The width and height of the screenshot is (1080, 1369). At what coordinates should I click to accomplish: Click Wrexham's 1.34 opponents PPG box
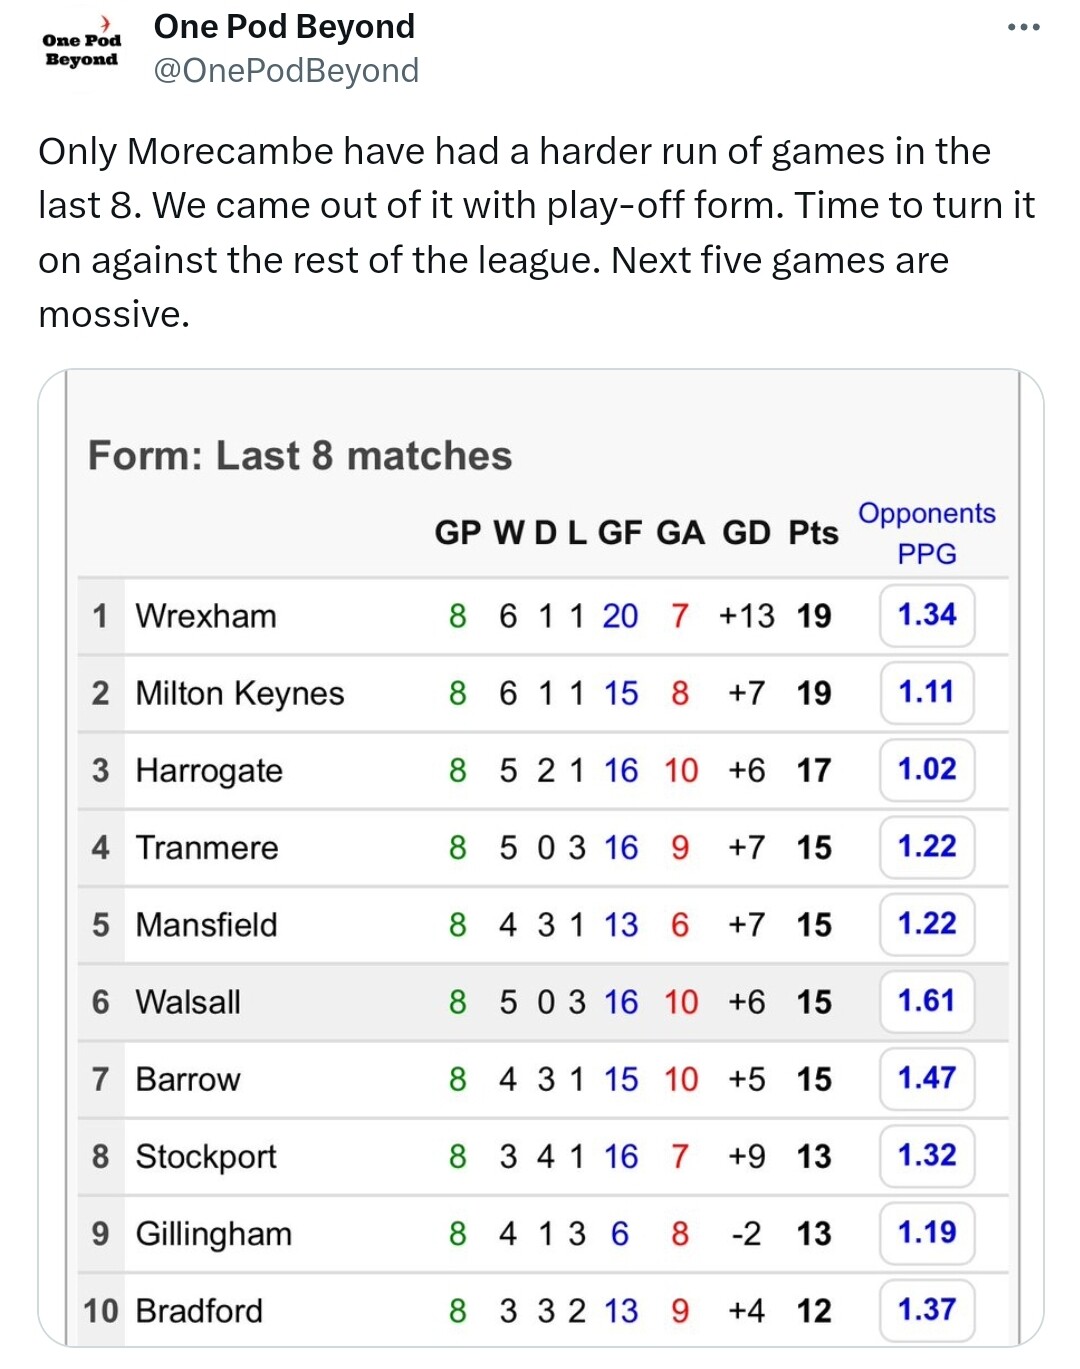point(927,615)
